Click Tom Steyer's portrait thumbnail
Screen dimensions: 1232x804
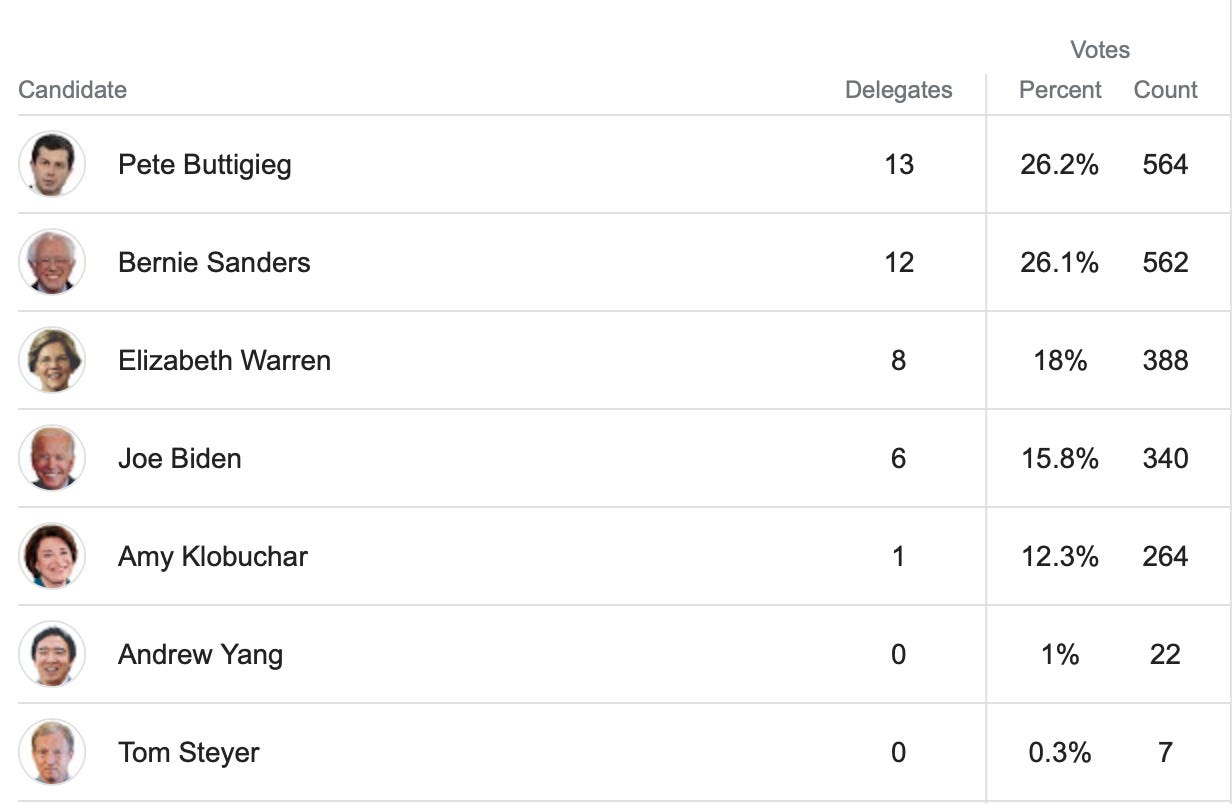tap(52, 752)
